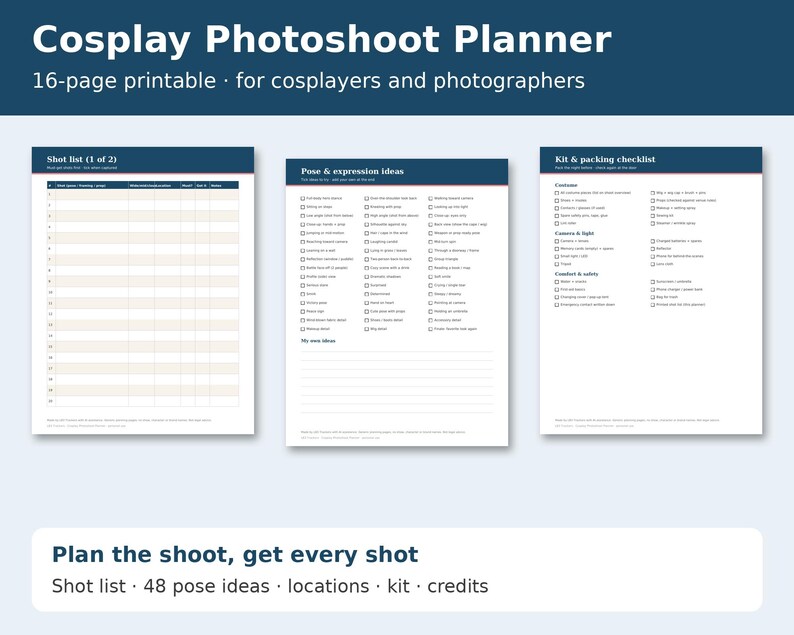Viewport: 794px width, 635px height.
Task: Tick the 'Victory pose' checkbox
Action: click(x=303, y=303)
